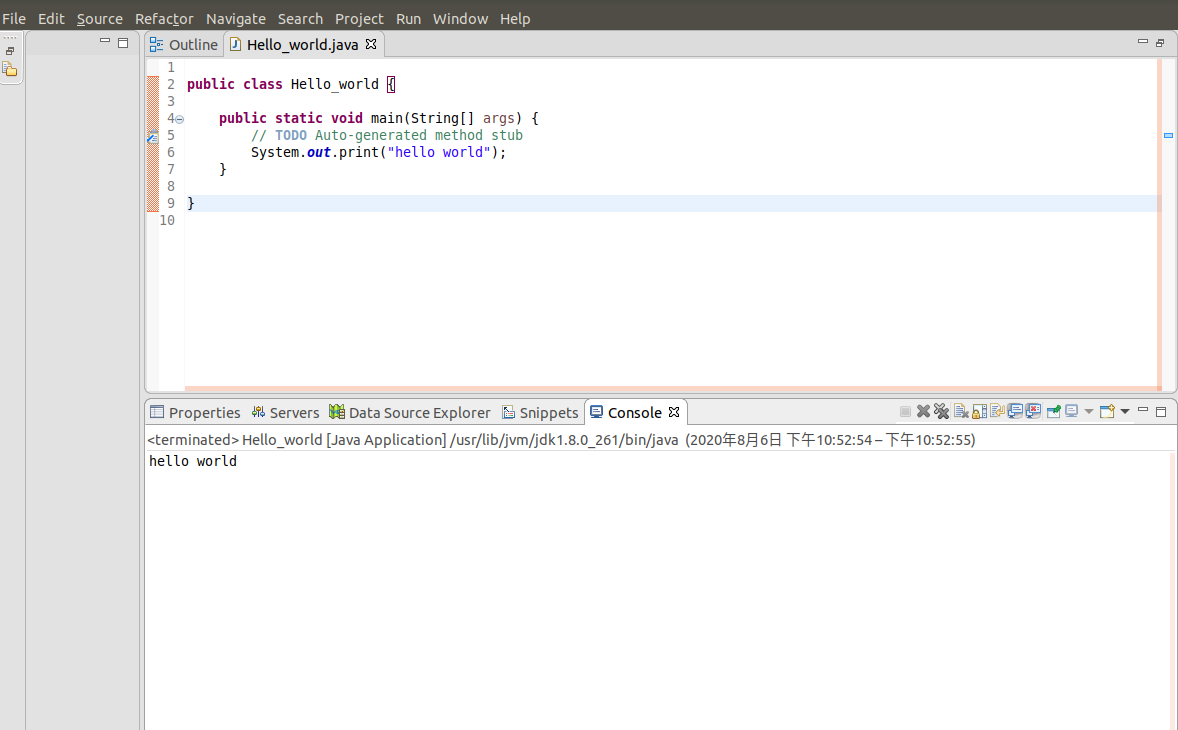Collapse the main method fold at line 4

tap(180, 119)
